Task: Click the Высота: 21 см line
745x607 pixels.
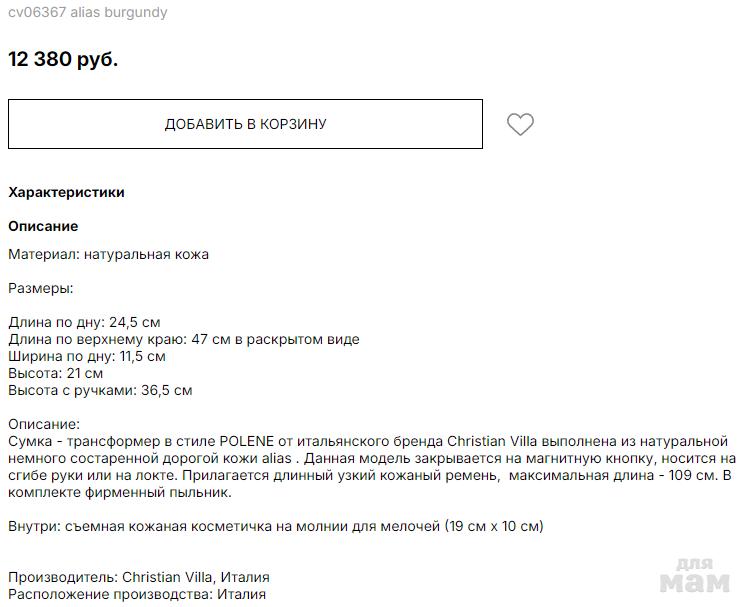Action: (x=55, y=373)
